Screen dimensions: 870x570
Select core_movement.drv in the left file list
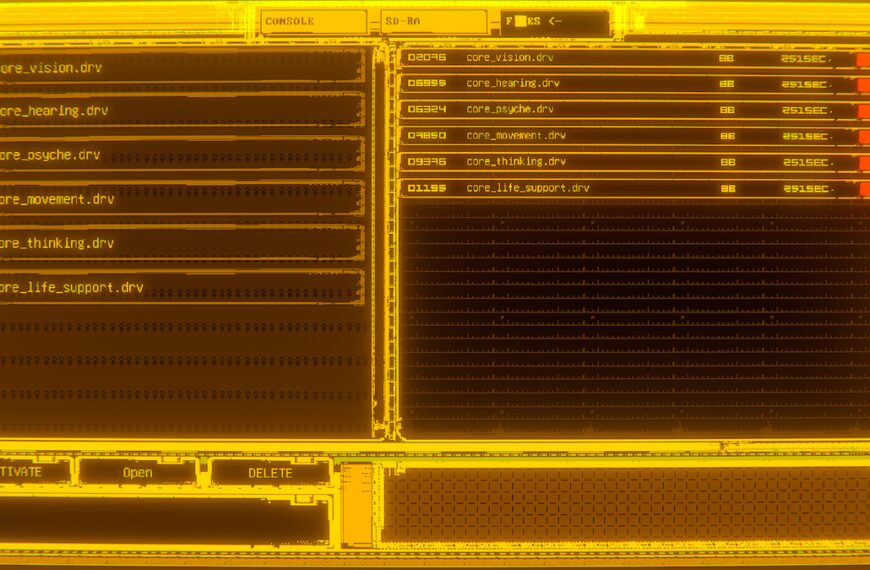(181, 199)
